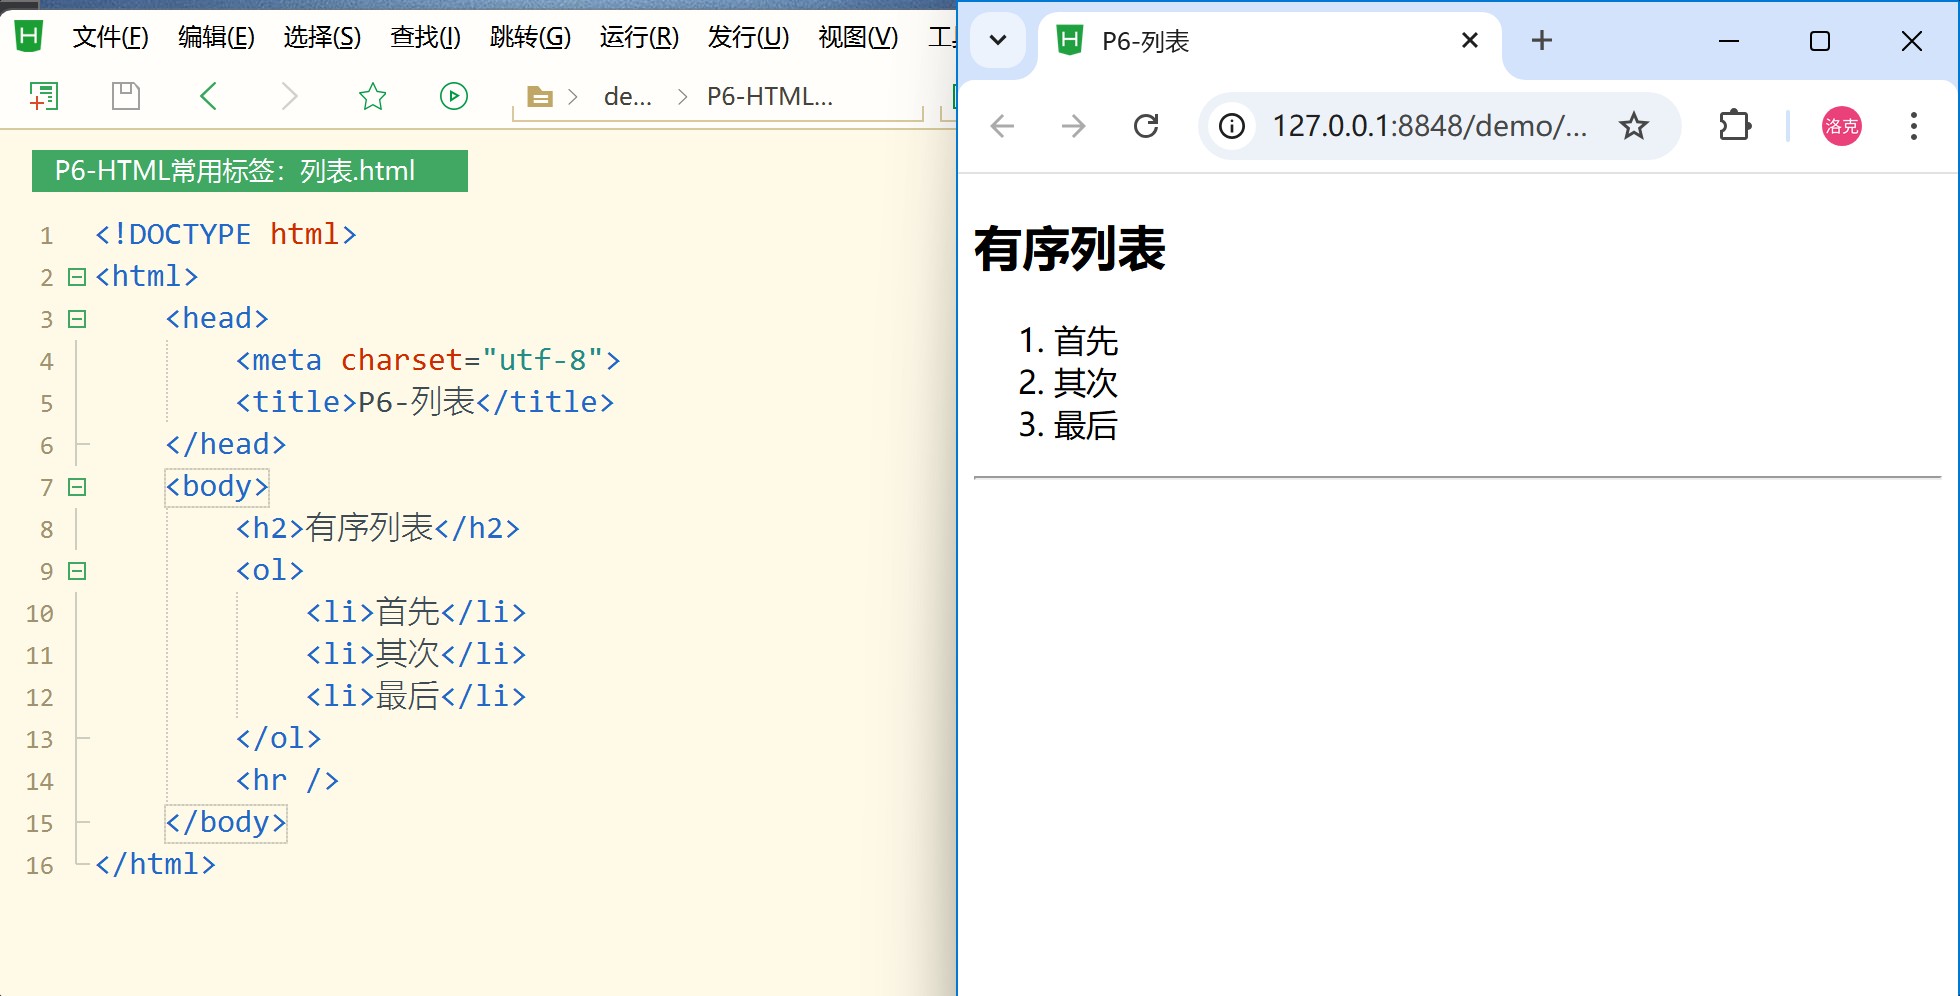Bookmark this page with the star icon
The height and width of the screenshot is (996, 1960).
[x=1634, y=126]
